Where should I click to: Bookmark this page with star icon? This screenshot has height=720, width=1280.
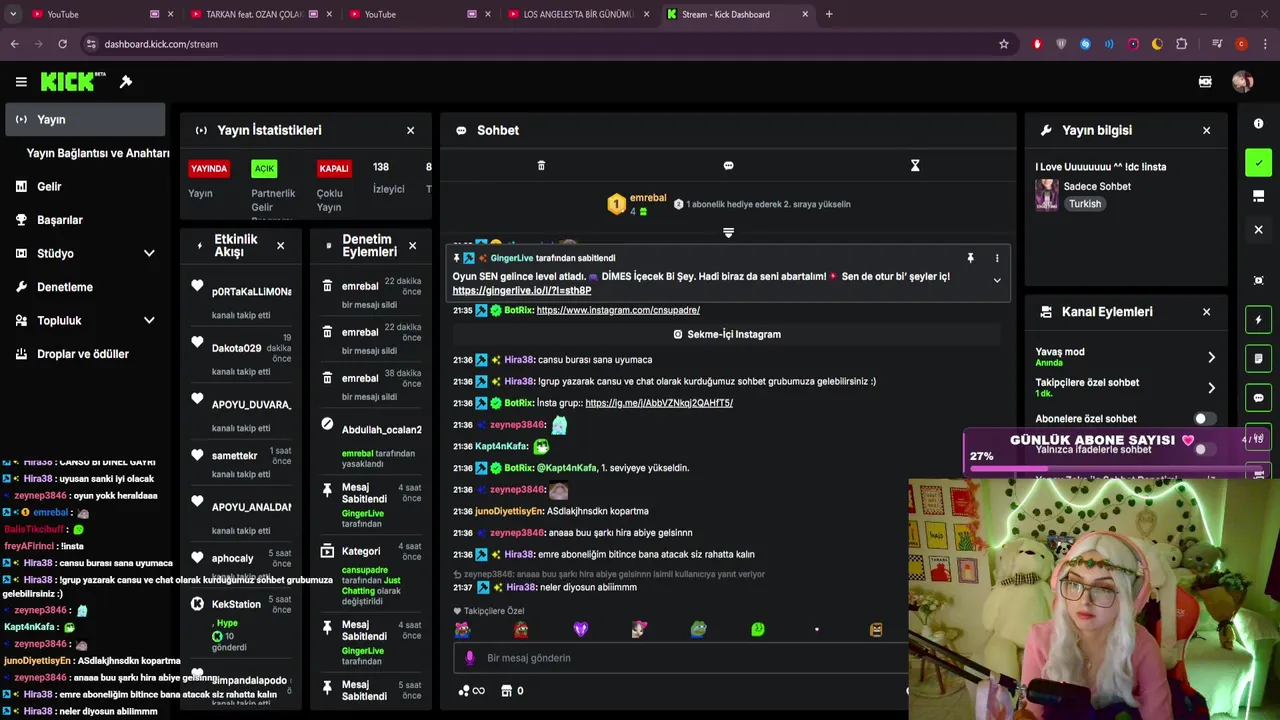click(x=1004, y=44)
